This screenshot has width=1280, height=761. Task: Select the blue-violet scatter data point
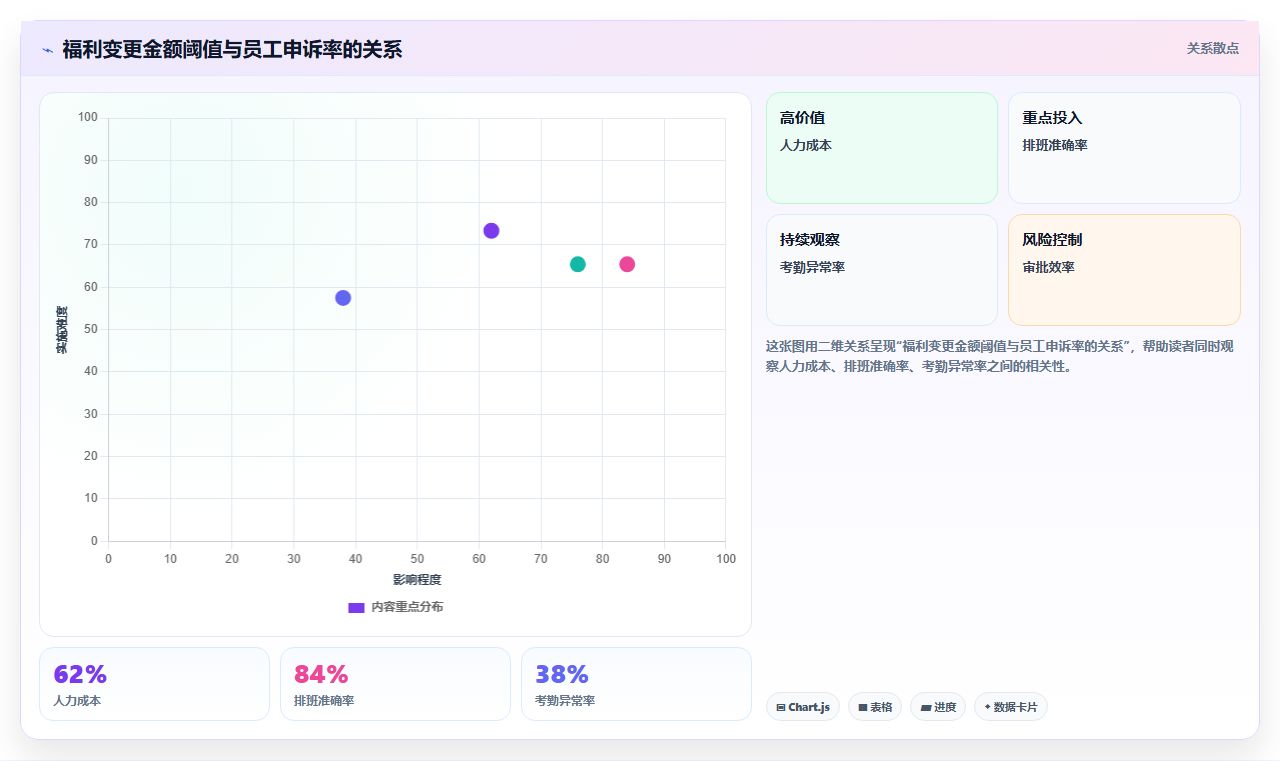[343, 298]
